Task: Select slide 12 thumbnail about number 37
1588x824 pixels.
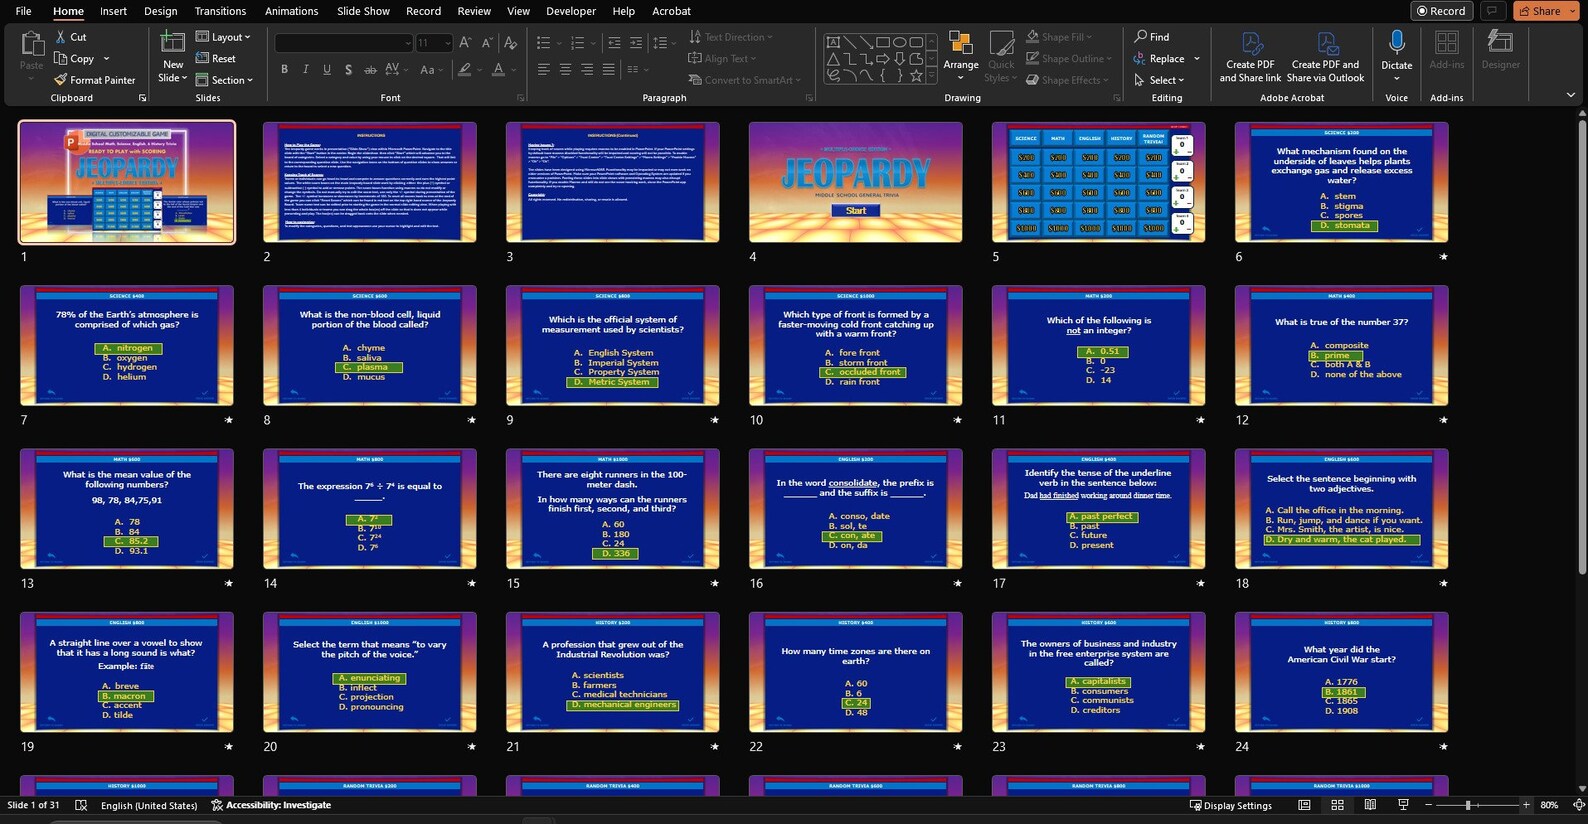Action: pos(1341,345)
